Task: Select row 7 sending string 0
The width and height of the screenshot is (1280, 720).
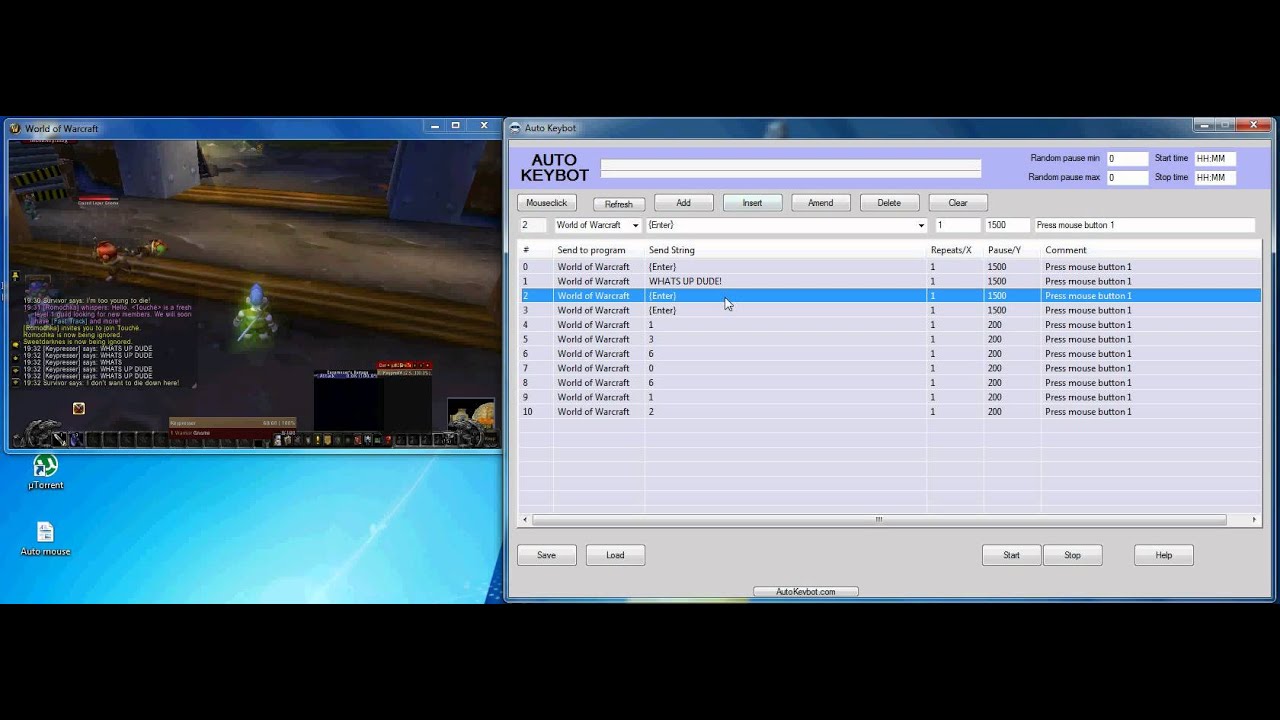Action: pos(889,368)
